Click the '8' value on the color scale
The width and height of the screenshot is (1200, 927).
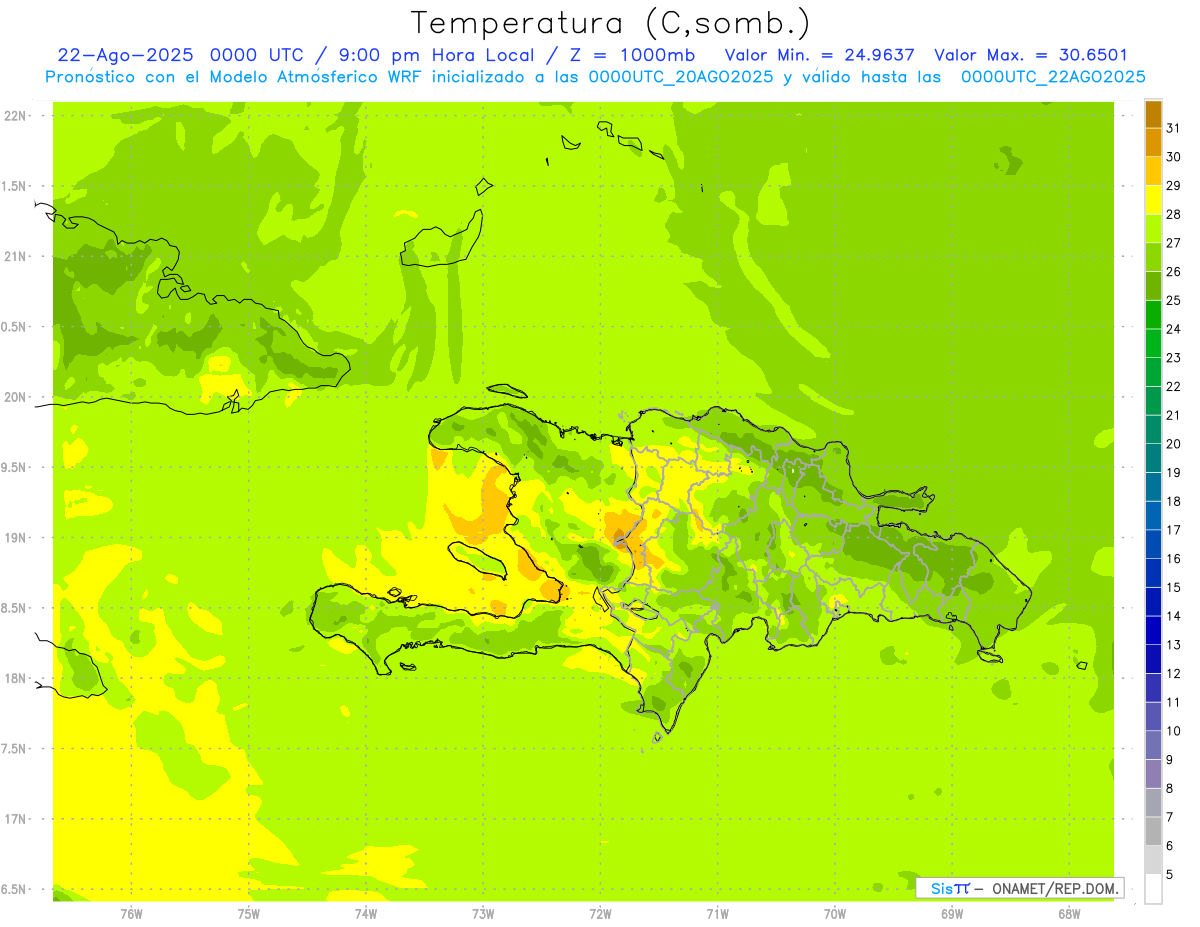[x=1170, y=788]
